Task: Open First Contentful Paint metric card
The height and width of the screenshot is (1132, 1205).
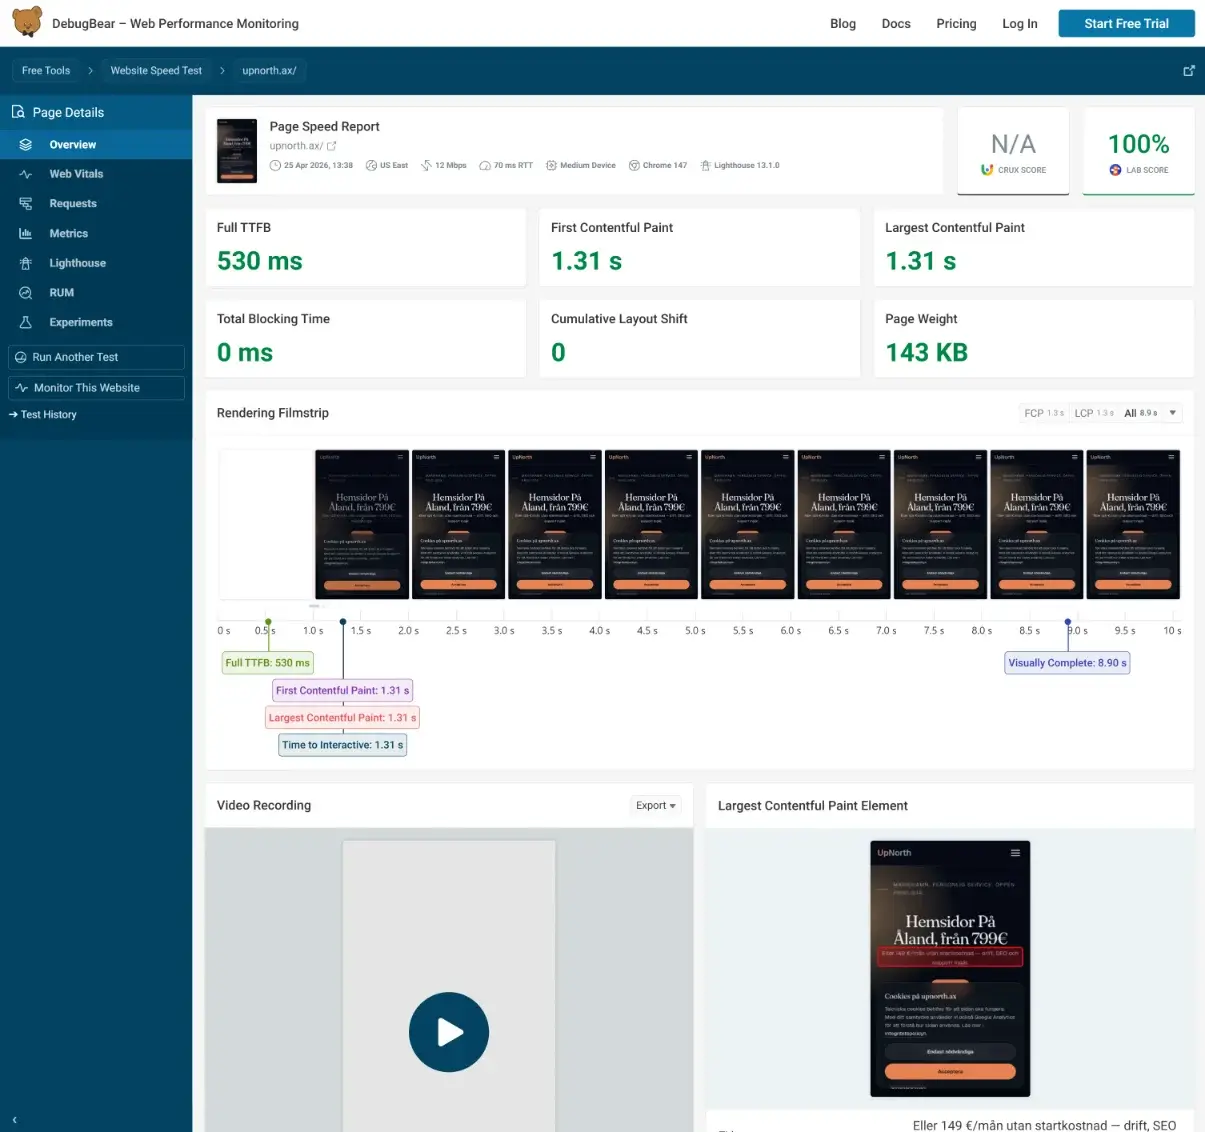Action: tap(699, 248)
